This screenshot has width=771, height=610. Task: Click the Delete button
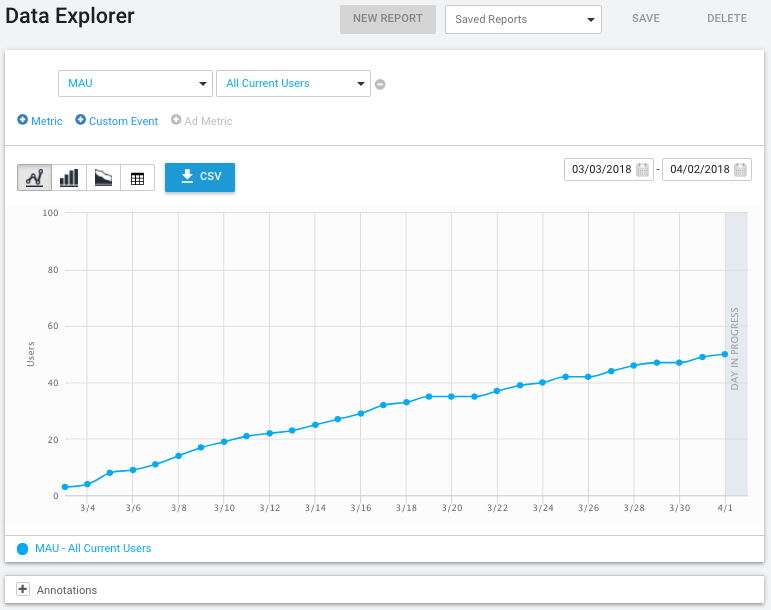pyautogui.click(x=727, y=19)
